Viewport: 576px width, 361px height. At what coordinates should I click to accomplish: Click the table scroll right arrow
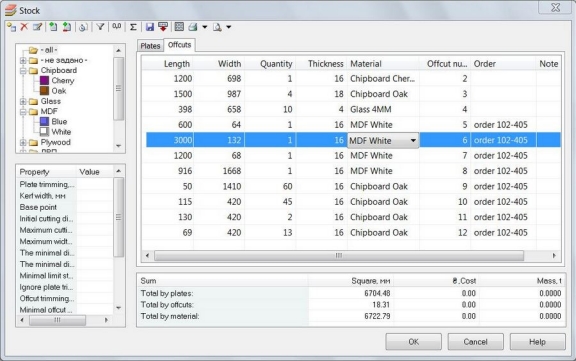[554, 255]
